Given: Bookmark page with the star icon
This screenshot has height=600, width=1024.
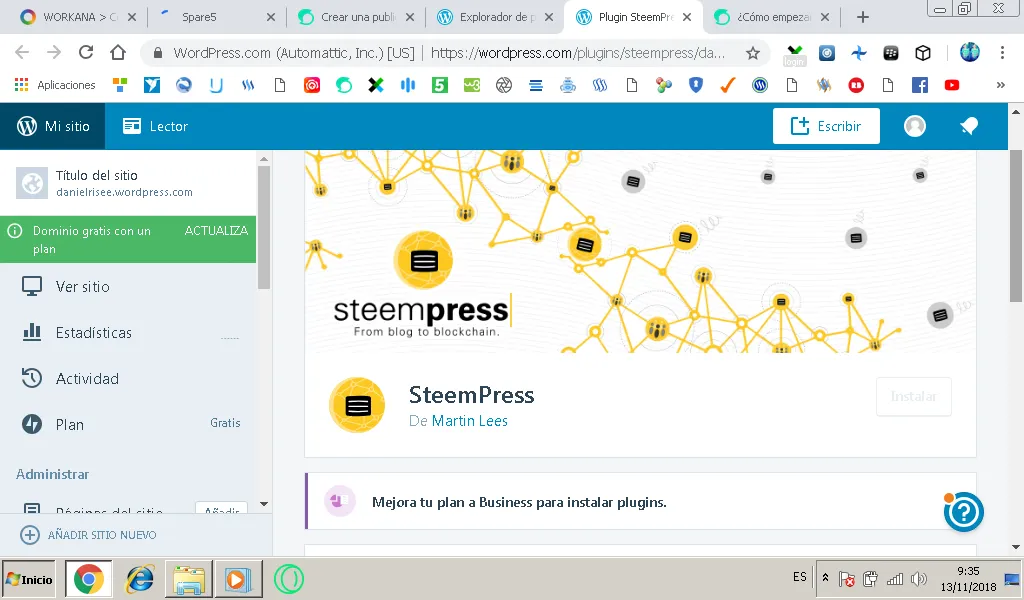Looking at the screenshot, I should tap(753, 53).
